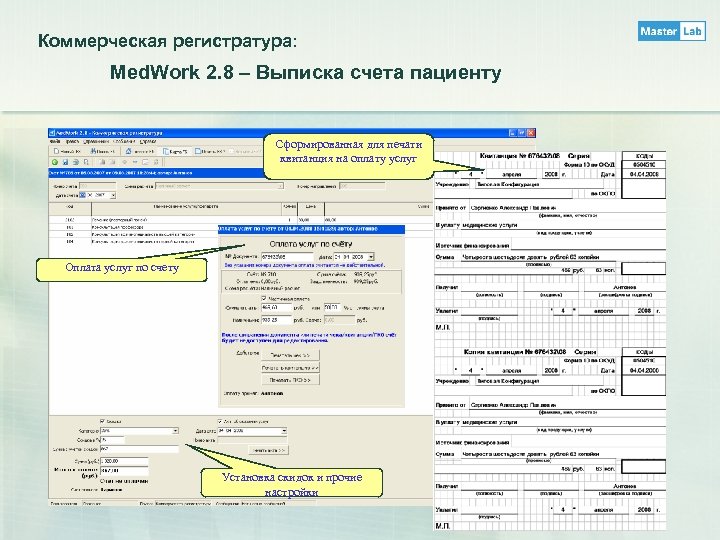
Task: Toggle the Дата оказания услуг checkbox
Action: point(220,421)
